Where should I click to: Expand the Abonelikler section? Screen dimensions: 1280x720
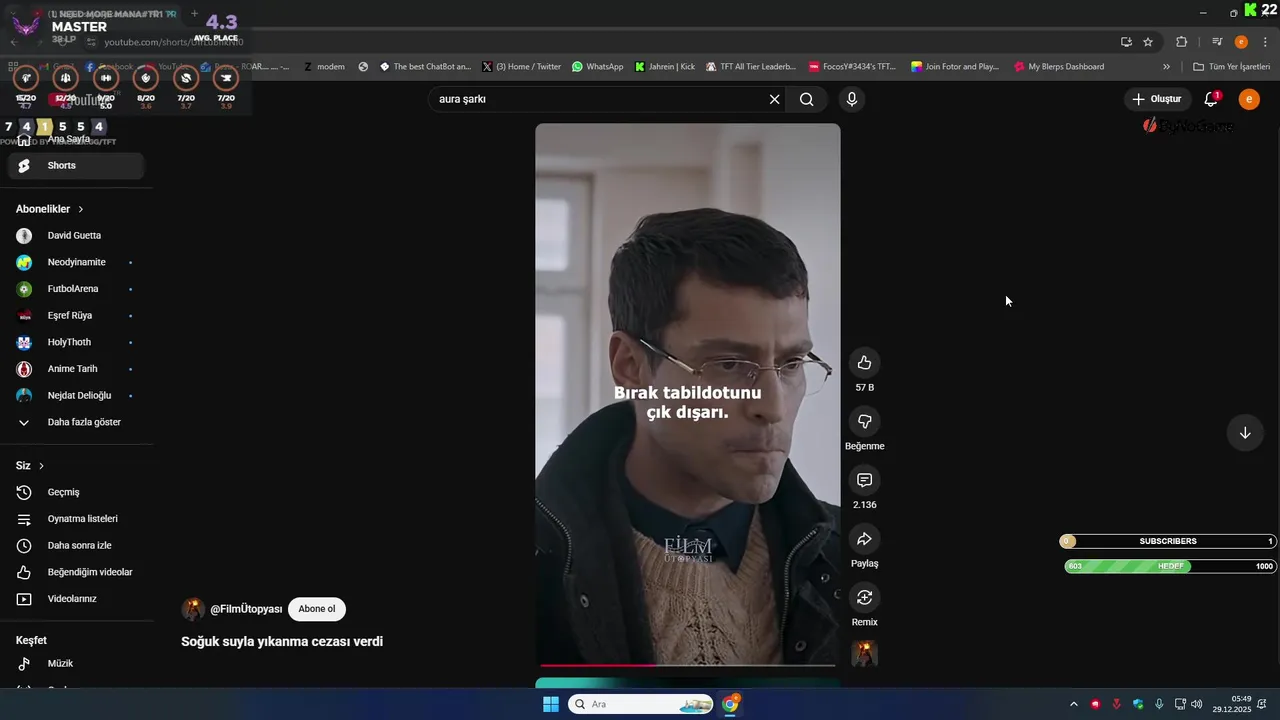coord(50,209)
